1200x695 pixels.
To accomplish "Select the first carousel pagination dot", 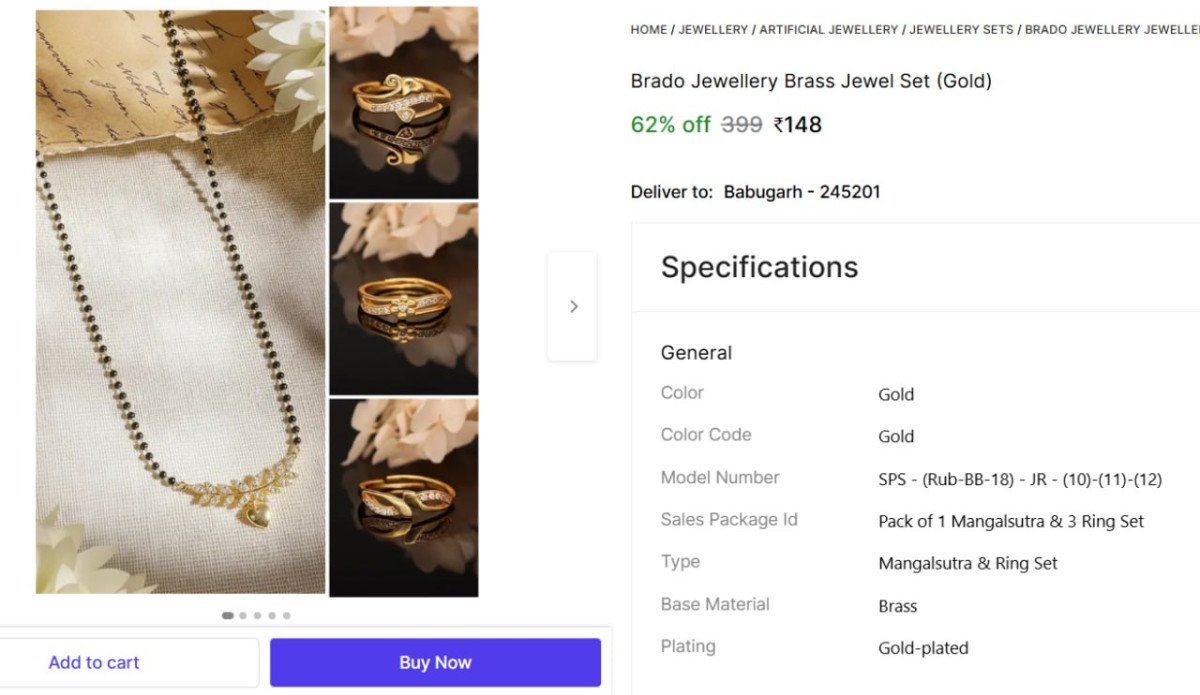I will 228,616.
